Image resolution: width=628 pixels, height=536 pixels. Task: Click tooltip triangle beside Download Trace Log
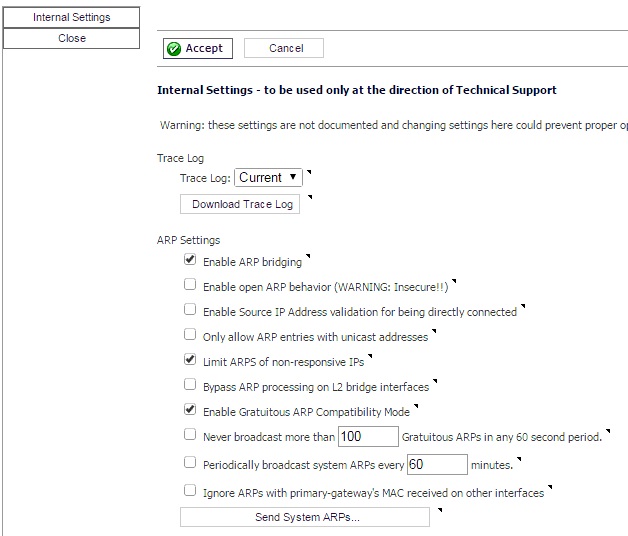pyautogui.click(x=310, y=197)
